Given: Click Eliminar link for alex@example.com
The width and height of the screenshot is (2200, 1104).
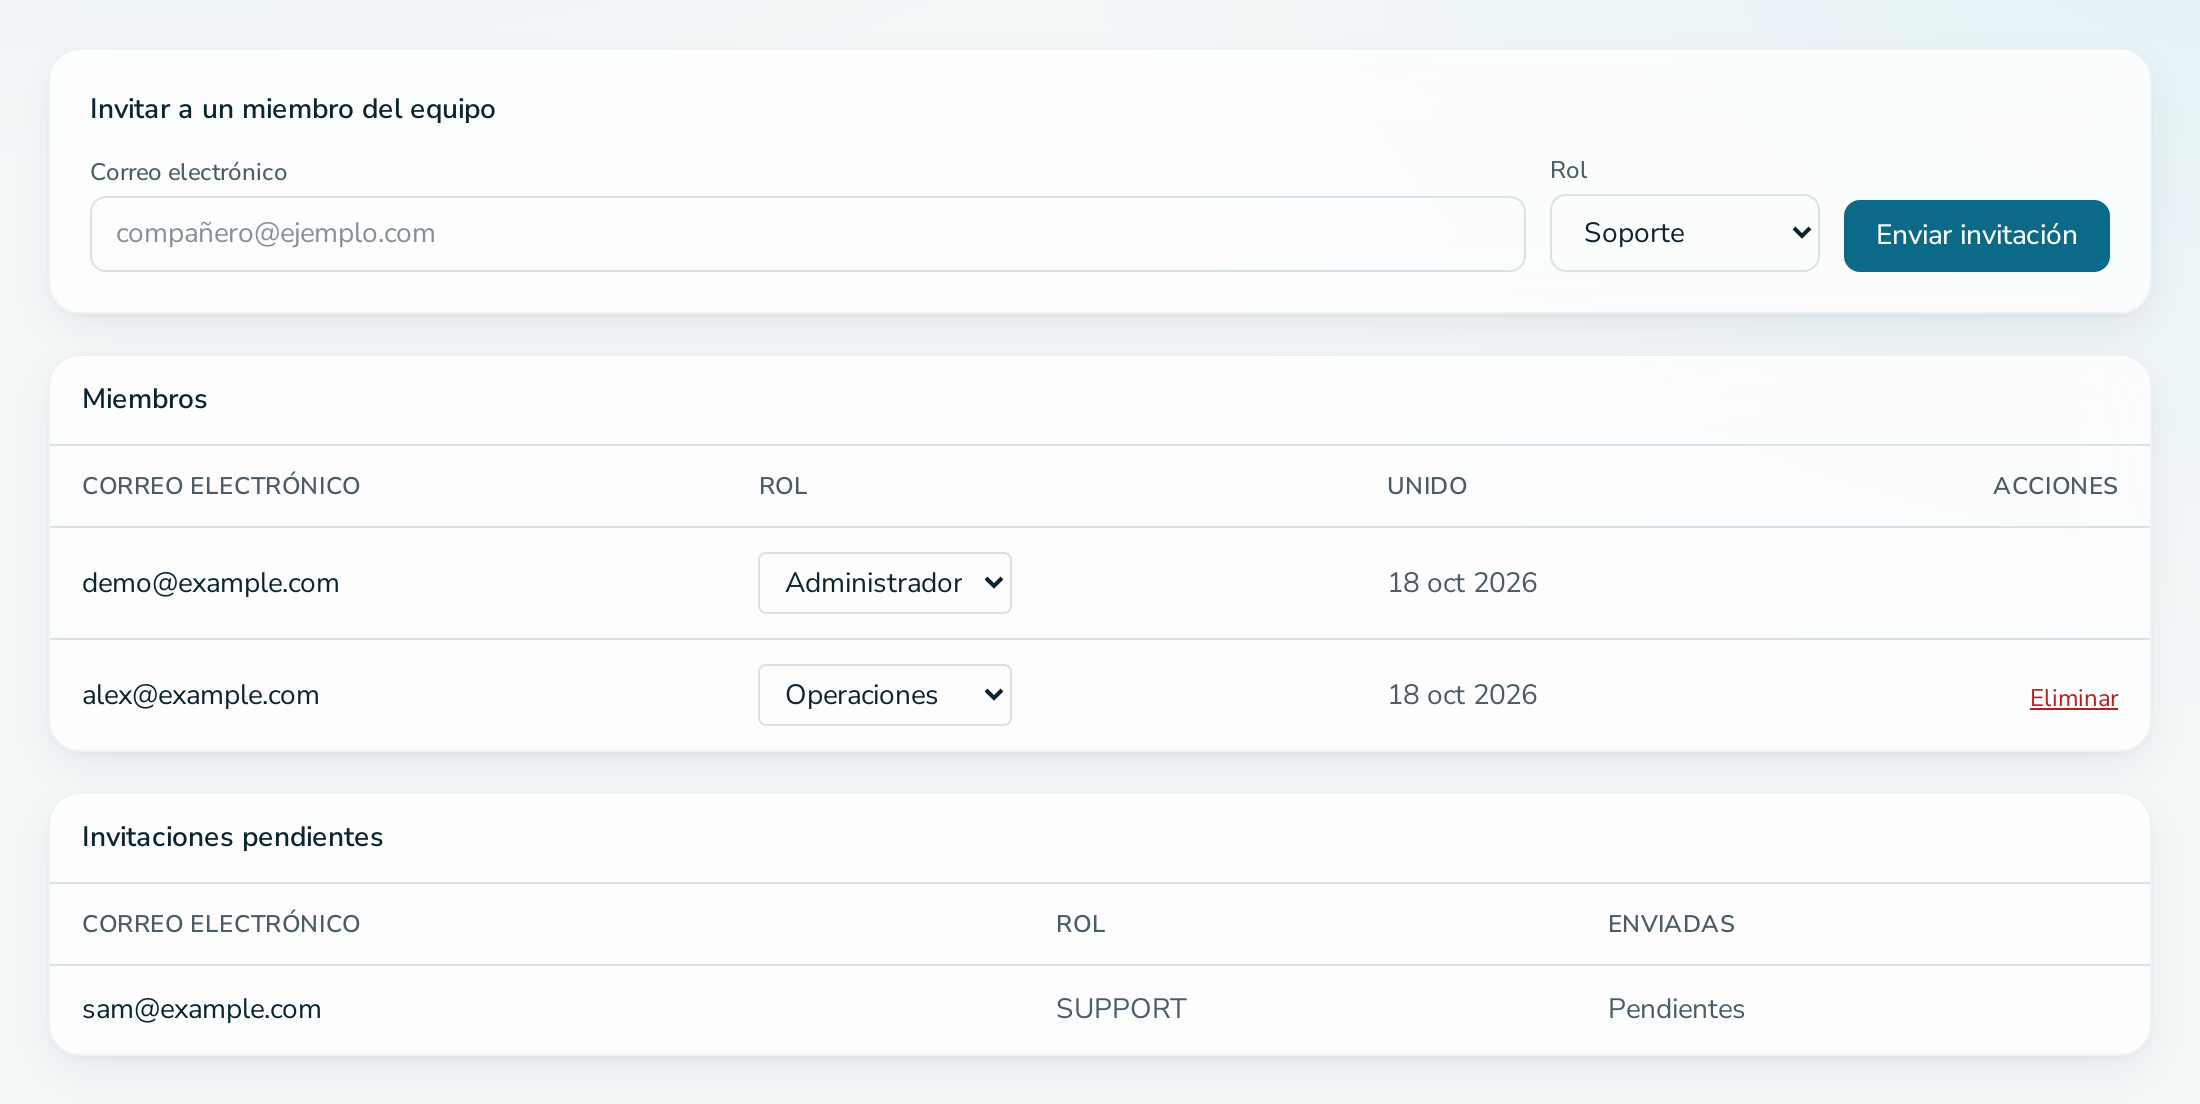Looking at the screenshot, I should 2073,698.
